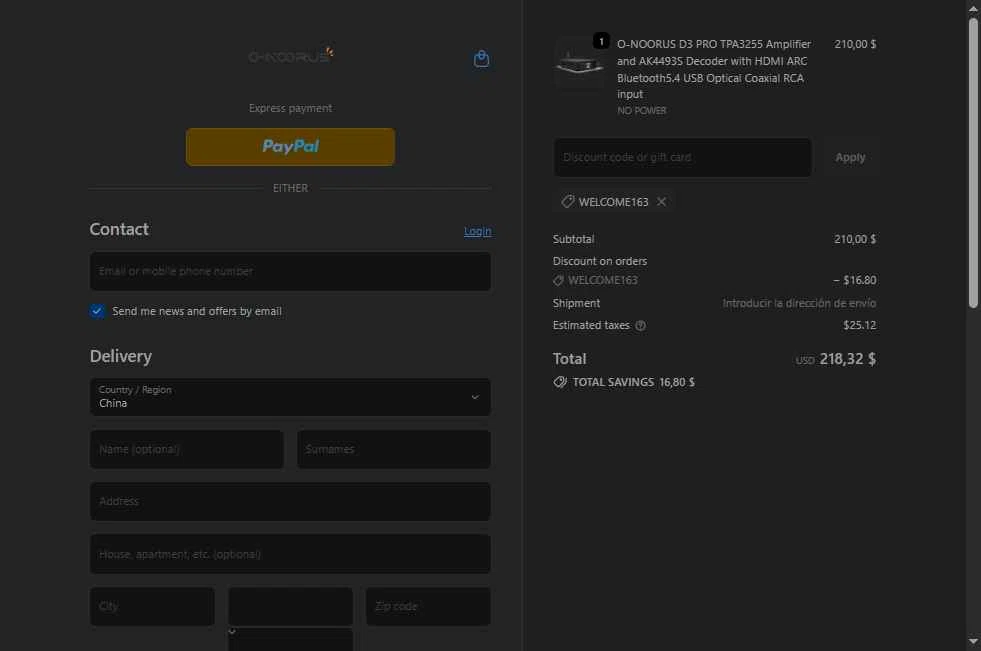Click the O-NOORUS store logo
981x651 pixels.
(x=291, y=56)
